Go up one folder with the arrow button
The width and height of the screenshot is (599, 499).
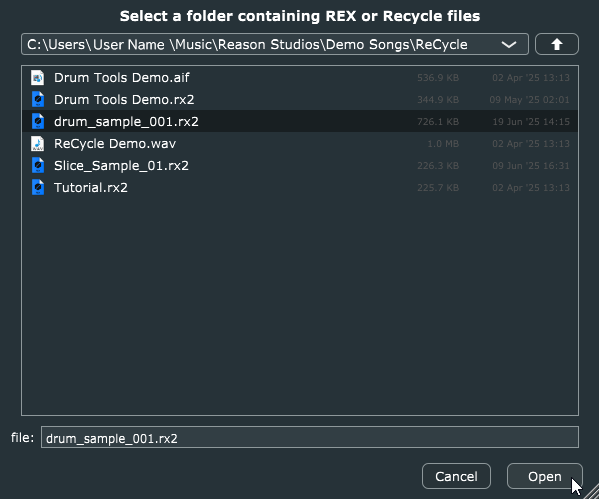557,44
